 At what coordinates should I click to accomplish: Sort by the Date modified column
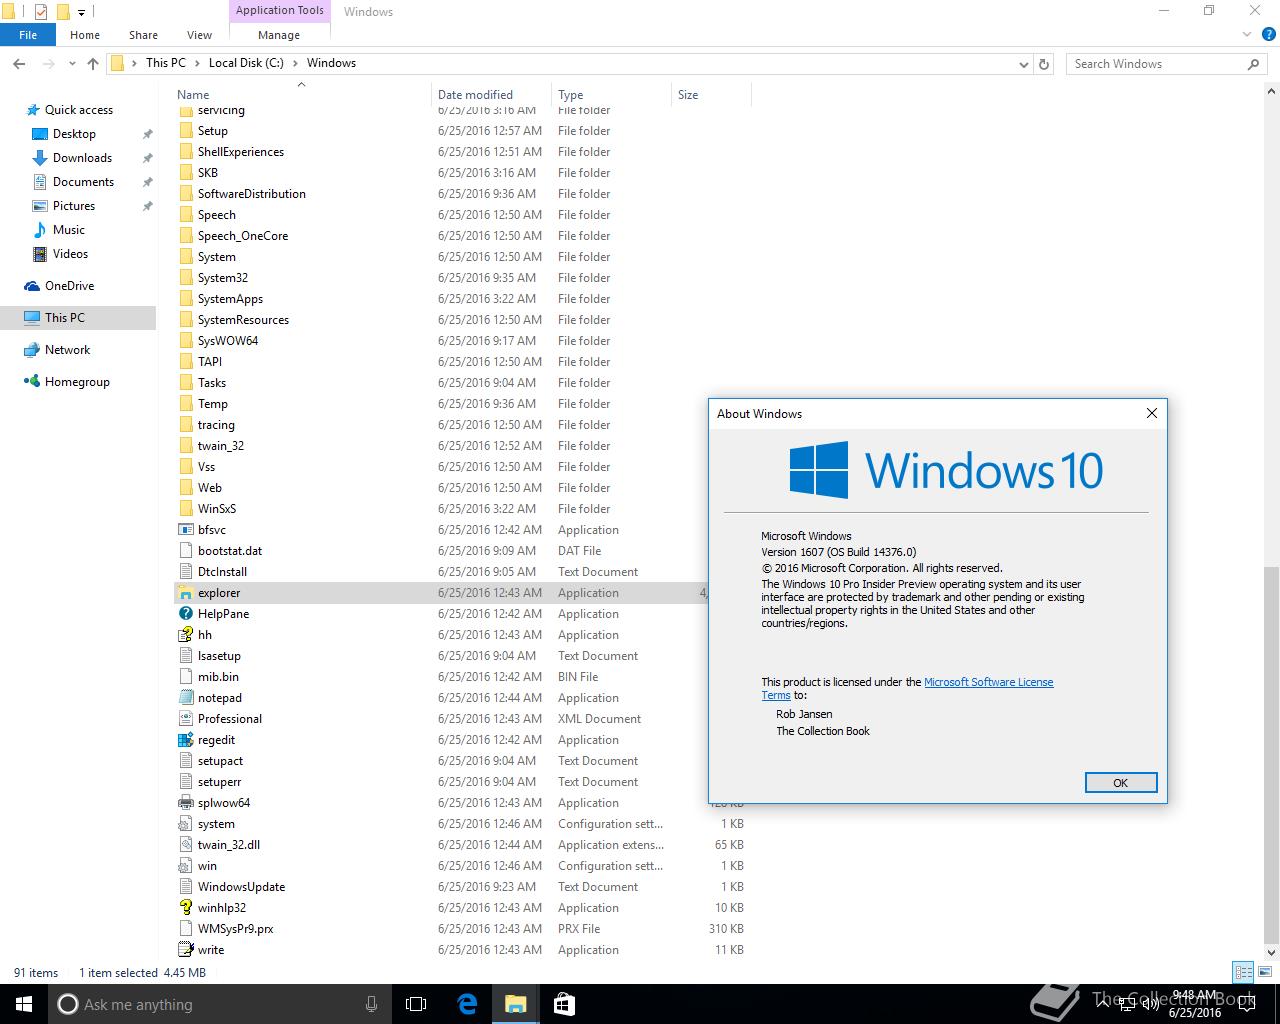490,95
